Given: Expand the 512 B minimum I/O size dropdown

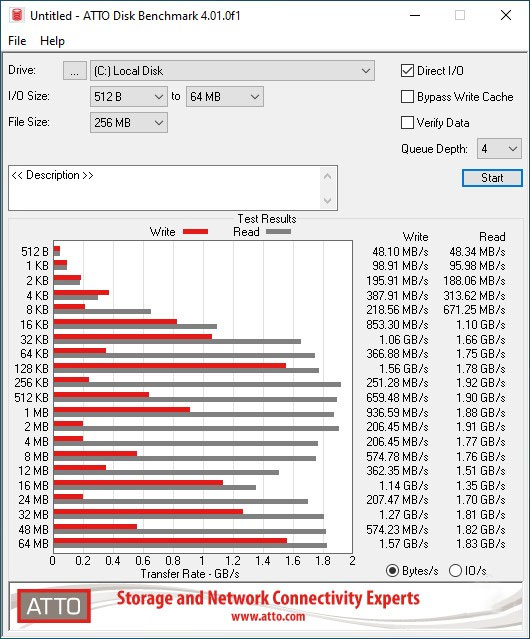Looking at the screenshot, I should (x=129, y=97).
